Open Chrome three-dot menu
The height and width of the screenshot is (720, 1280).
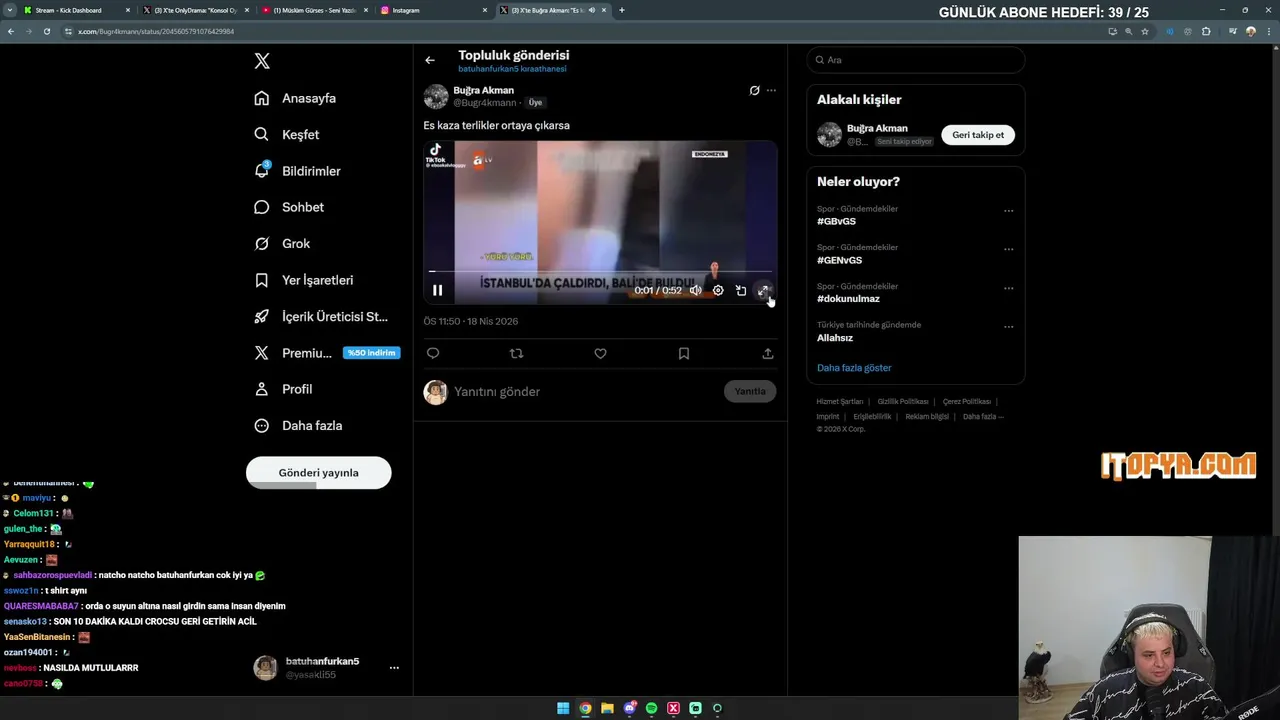click(1268, 31)
